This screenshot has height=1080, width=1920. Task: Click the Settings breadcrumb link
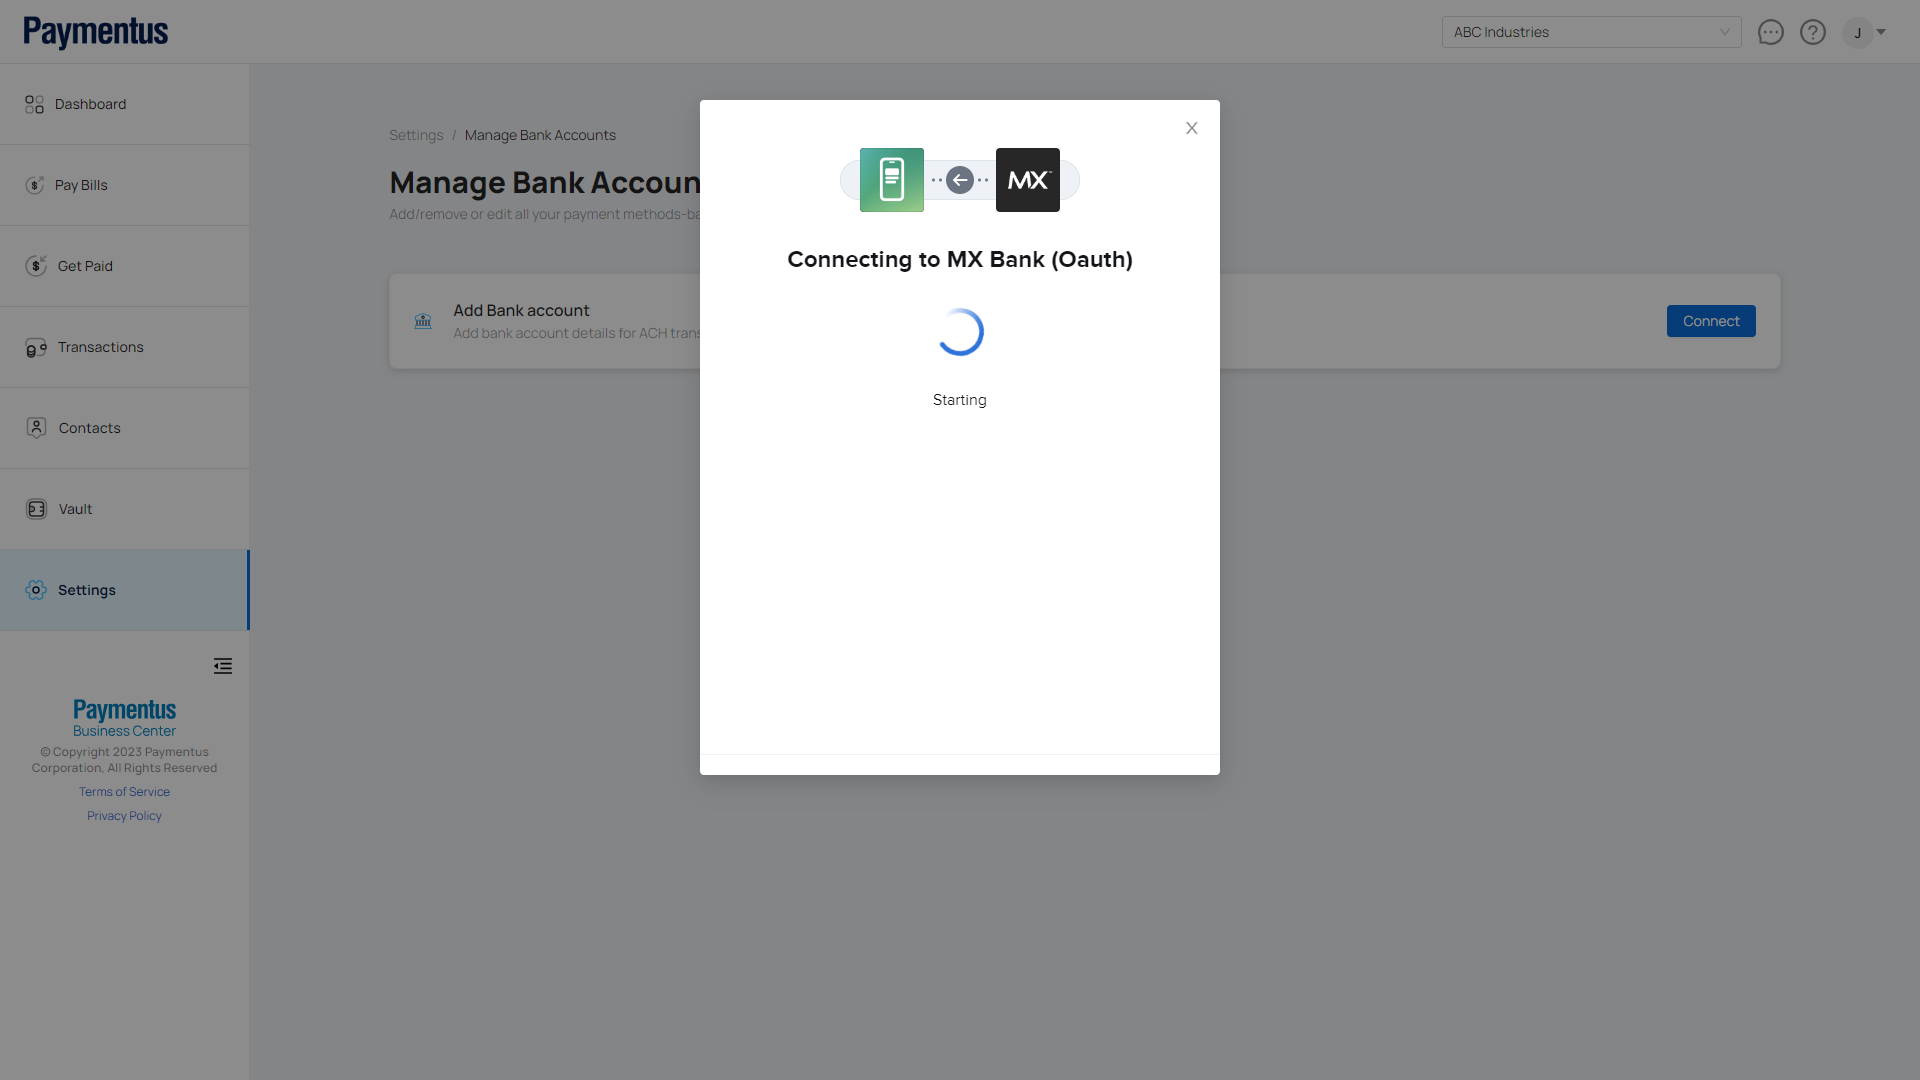(416, 135)
